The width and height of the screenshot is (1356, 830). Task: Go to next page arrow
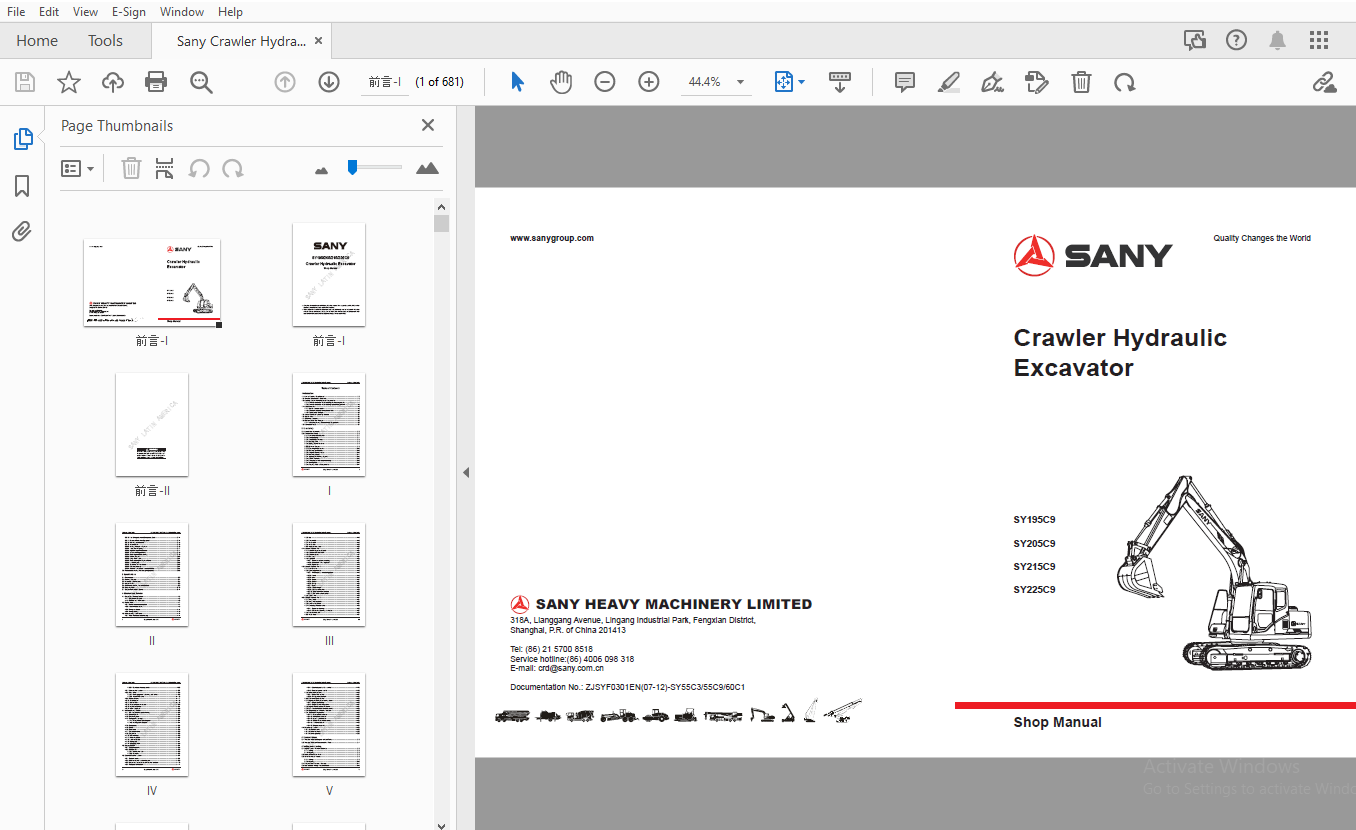click(329, 82)
